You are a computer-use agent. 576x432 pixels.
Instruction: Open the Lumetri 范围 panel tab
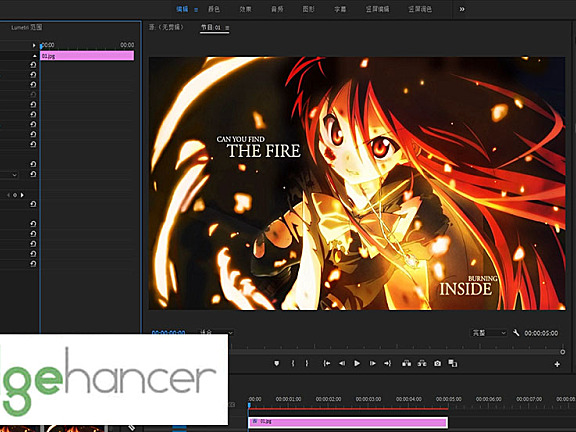tap(26, 27)
